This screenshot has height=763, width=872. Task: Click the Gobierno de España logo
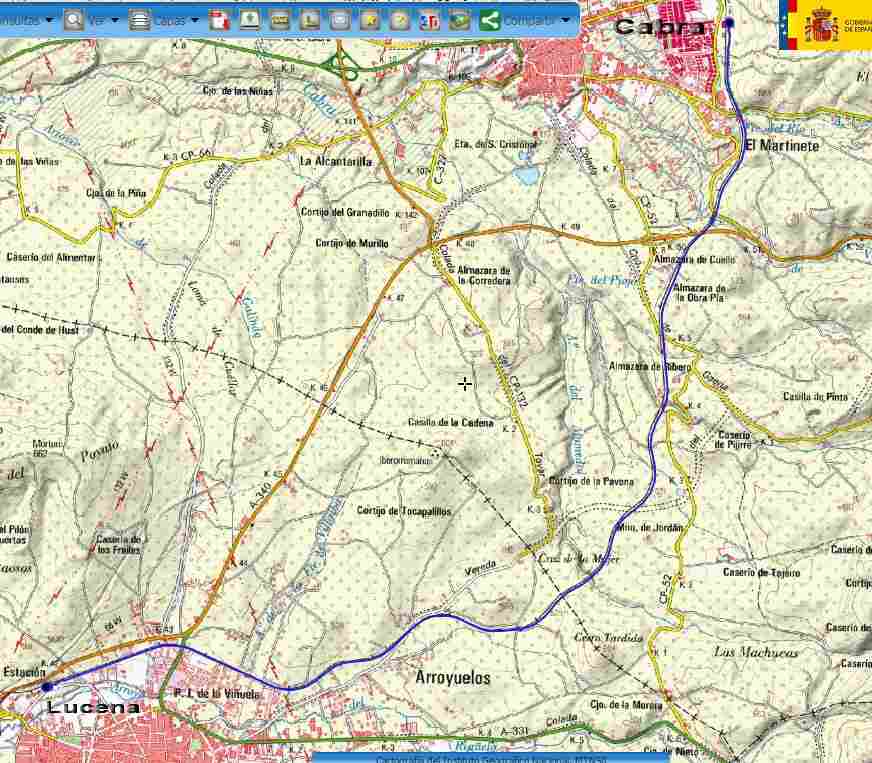pyautogui.click(x=825, y=24)
